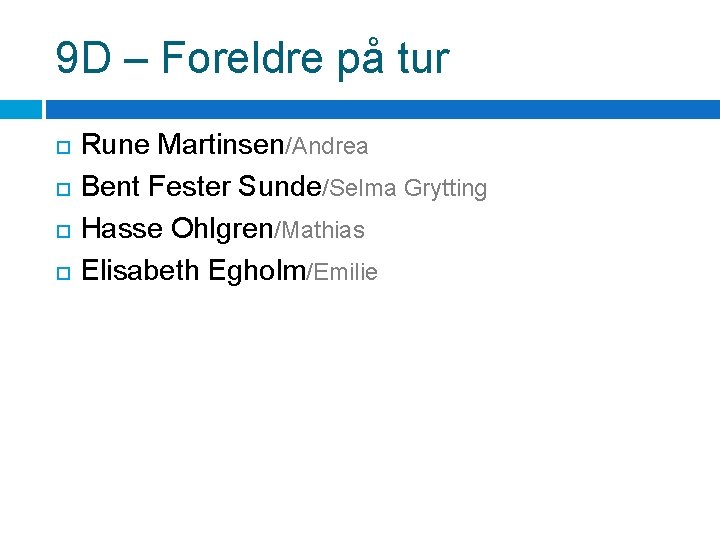Click the dark blue horizontal divider bar
The width and height of the screenshot is (720, 540).
pyautogui.click(x=383, y=109)
